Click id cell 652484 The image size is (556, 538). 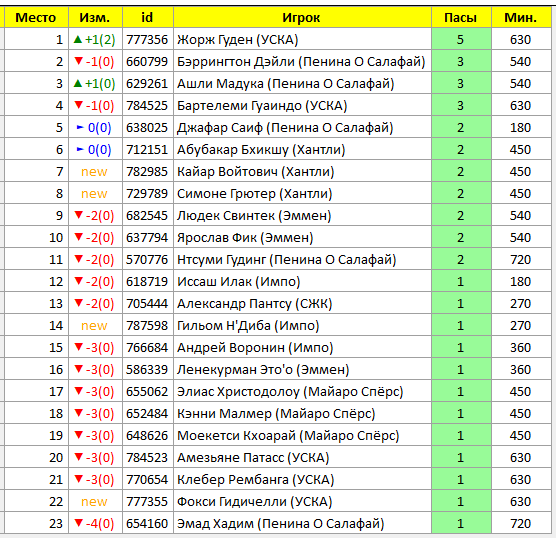148,413
